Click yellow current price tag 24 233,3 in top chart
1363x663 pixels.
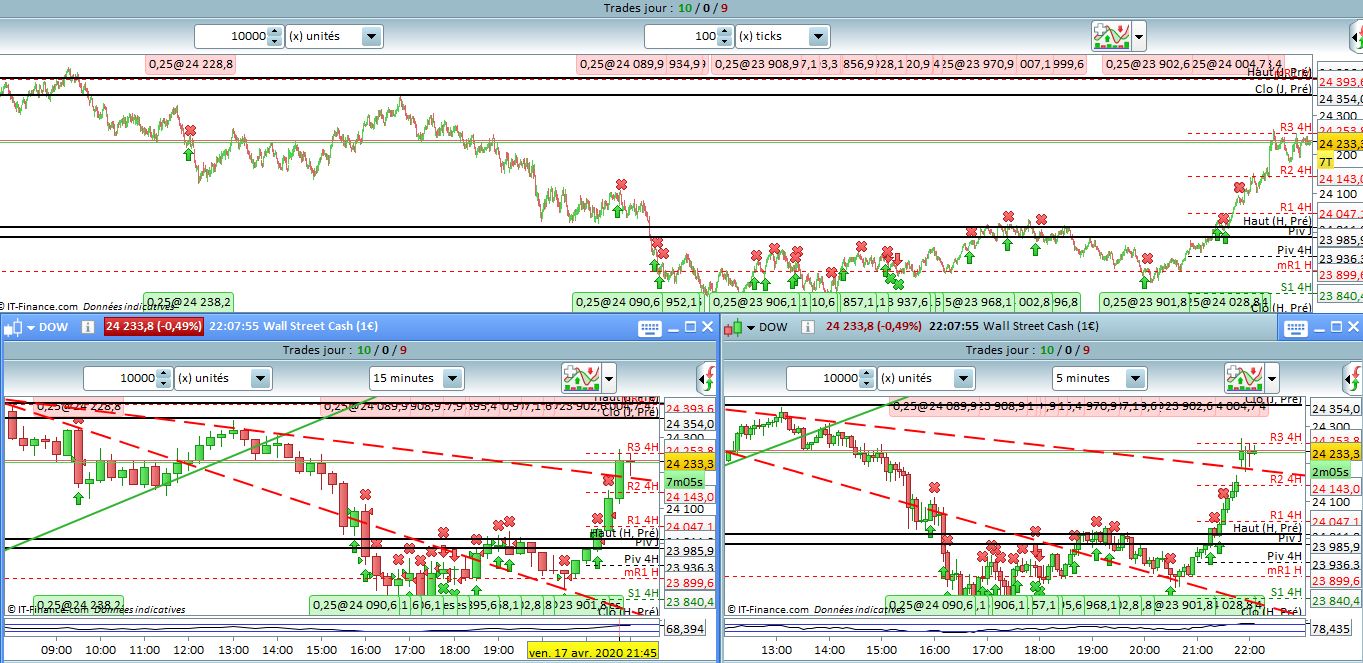point(1339,144)
